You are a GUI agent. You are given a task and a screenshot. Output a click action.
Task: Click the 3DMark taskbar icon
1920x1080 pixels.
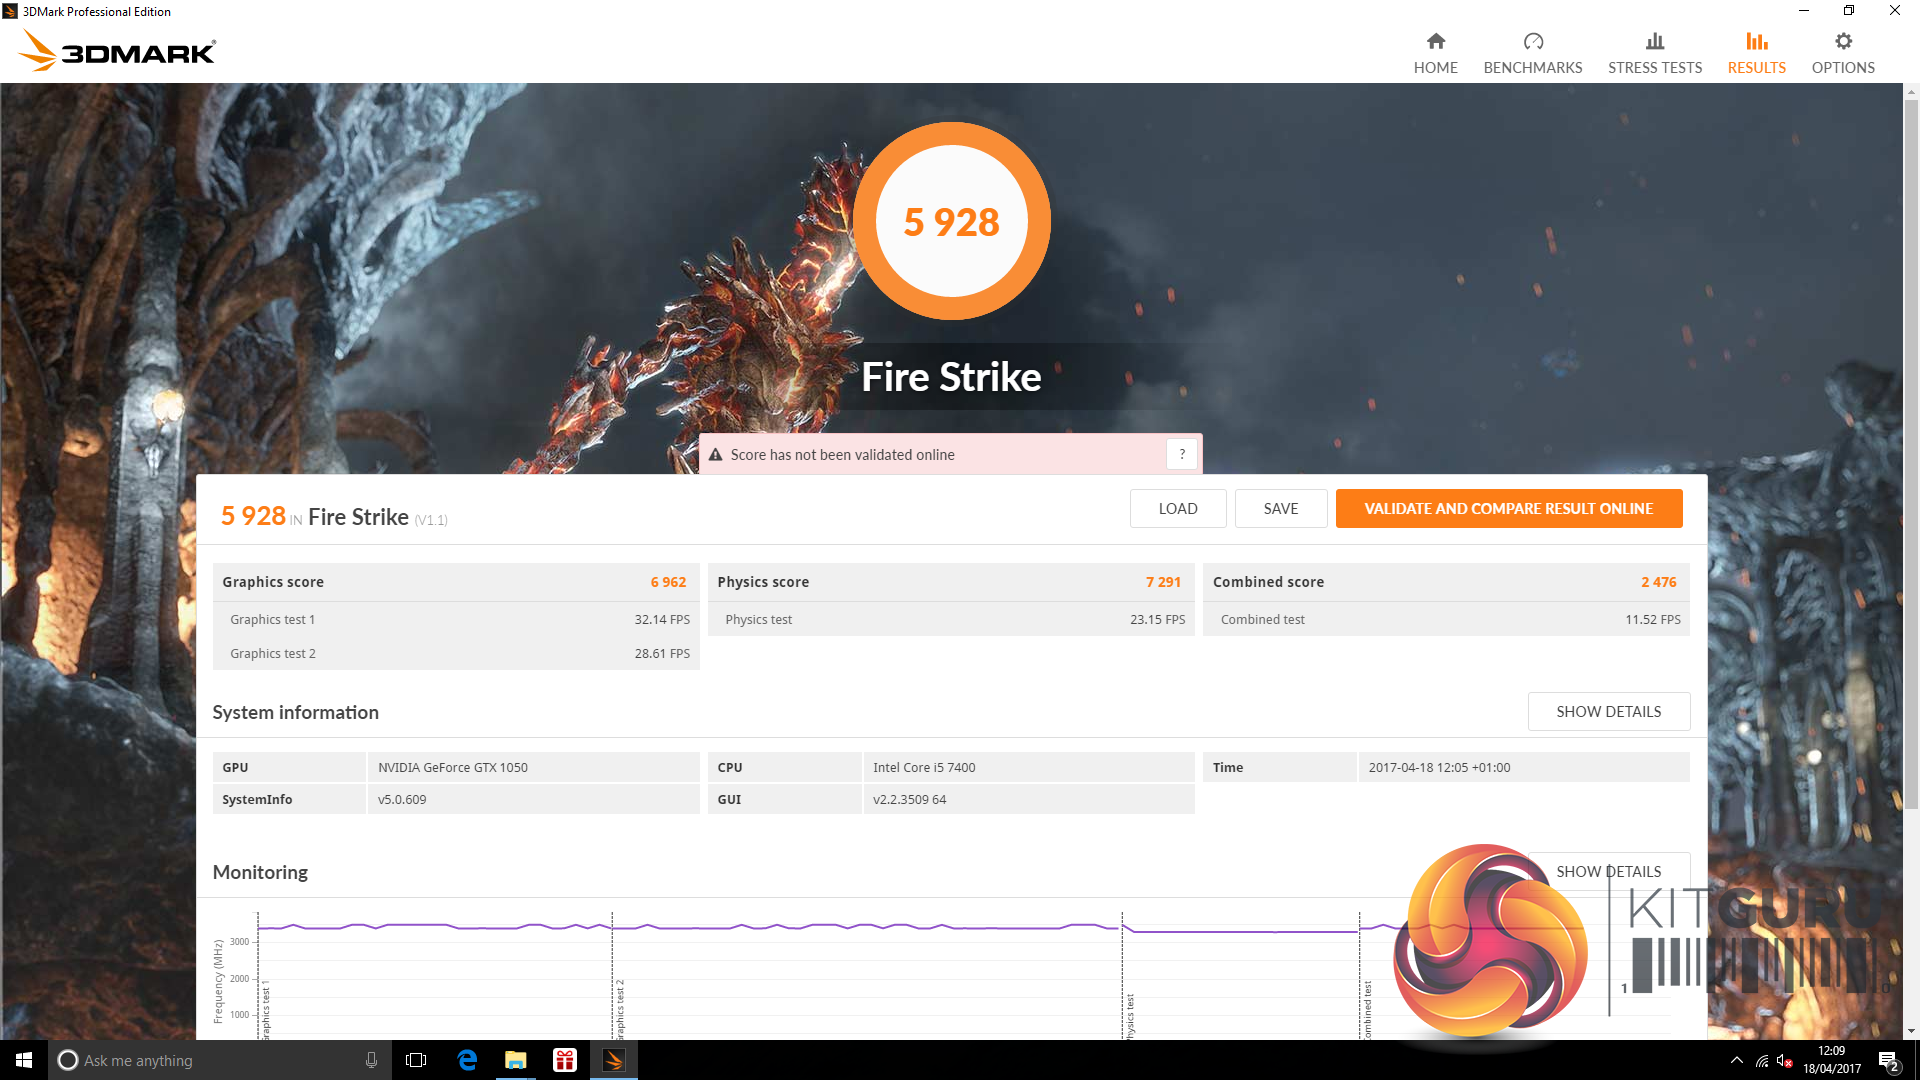tap(614, 1060)
